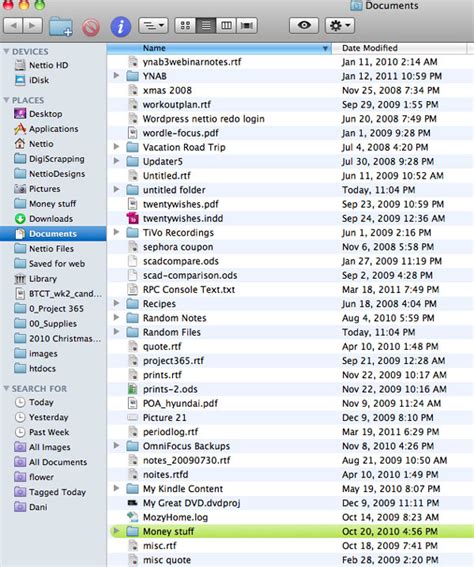This screenshot has height=567, width=474.
Task: Go forward with the right arrow button
Action: point(33,26)
